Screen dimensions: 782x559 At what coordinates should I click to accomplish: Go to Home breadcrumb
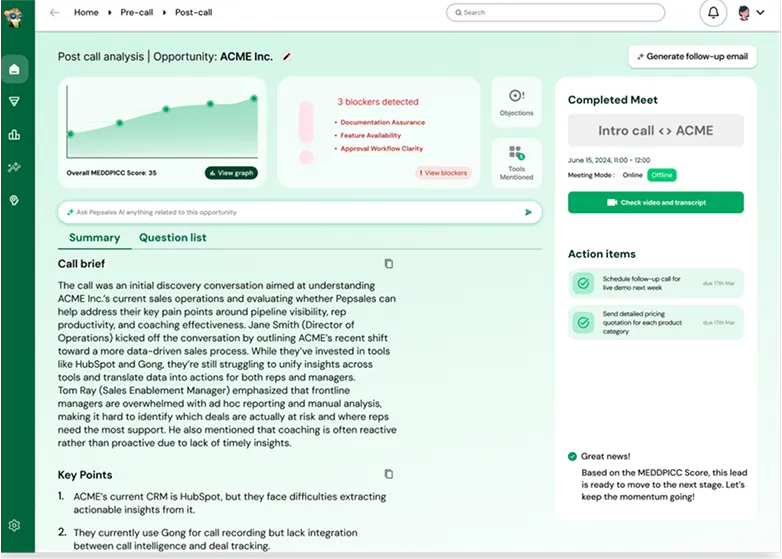pos(86,12)
